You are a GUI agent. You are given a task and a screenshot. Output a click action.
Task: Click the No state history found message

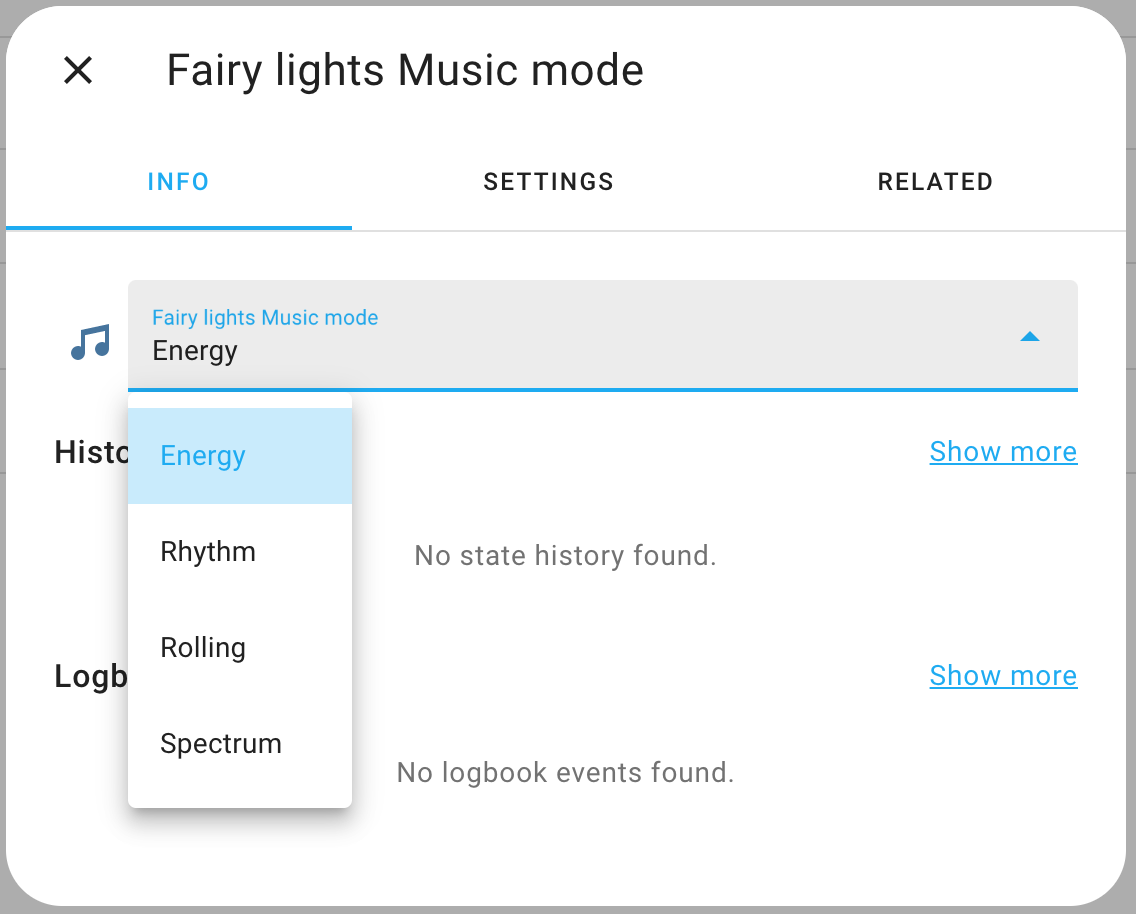pyautogui.click(x=565, y=555)
